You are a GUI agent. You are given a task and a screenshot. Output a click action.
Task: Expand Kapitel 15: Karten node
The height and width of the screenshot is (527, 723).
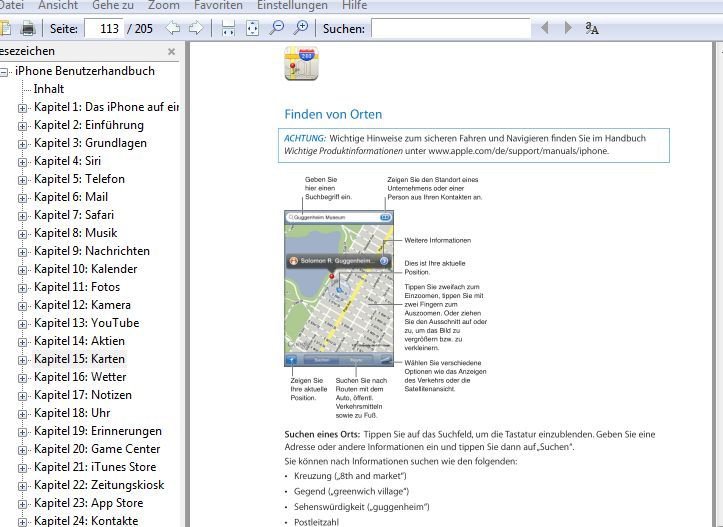[22, 360]
